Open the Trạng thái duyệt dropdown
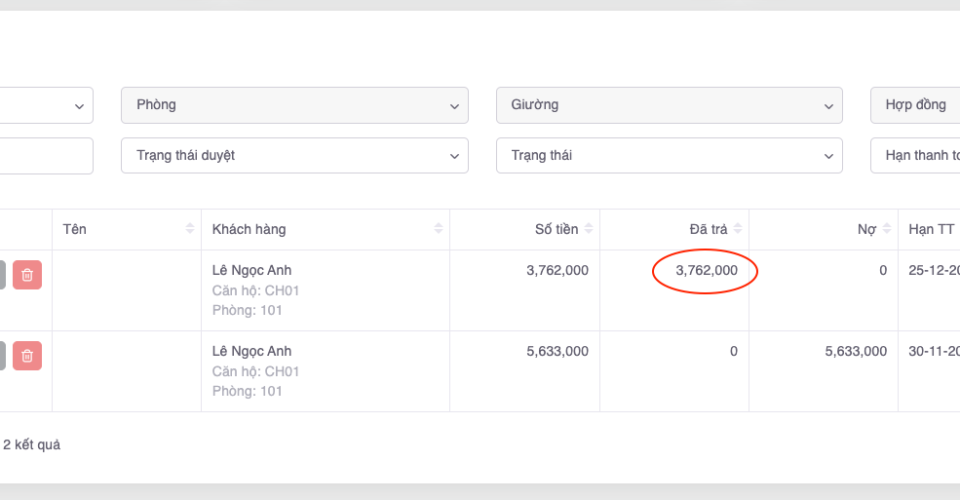This screenshot has width=960, height=500. [x=294, y=155]
